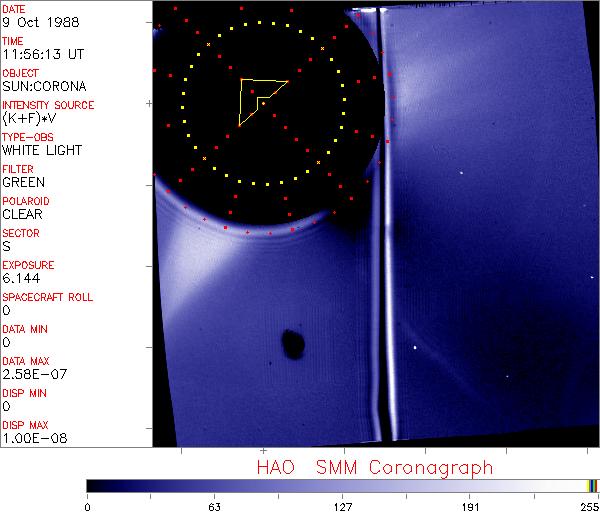Viewport: 600px width, 512px height.
Task: Click the "WHITE LIGHT" observation type value
Action: [x=41, y=150]
